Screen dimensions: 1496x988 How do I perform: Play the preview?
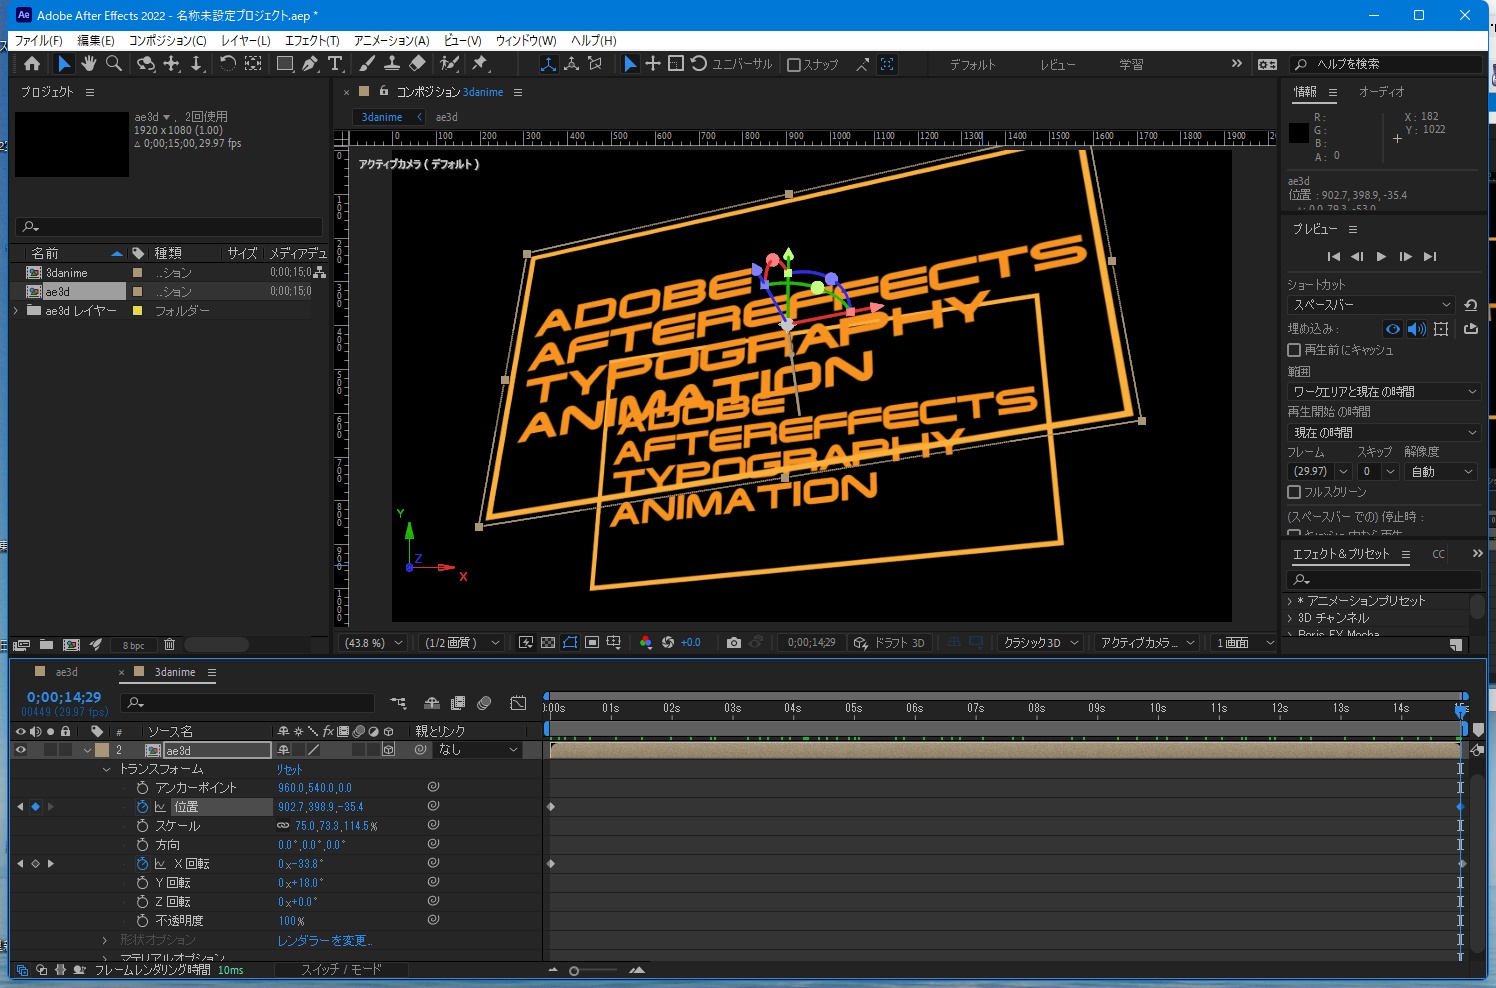pos(1381,257)
